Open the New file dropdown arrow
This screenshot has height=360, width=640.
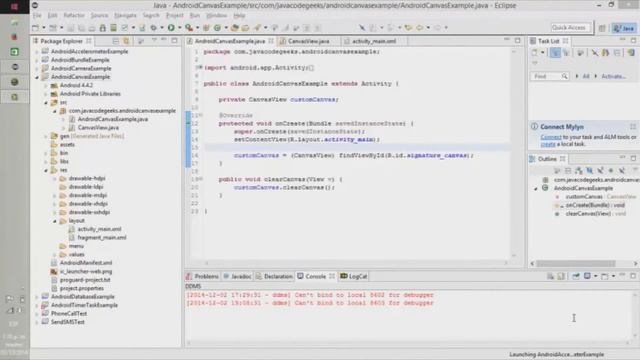pyautogui.click(x=44, y=28)
